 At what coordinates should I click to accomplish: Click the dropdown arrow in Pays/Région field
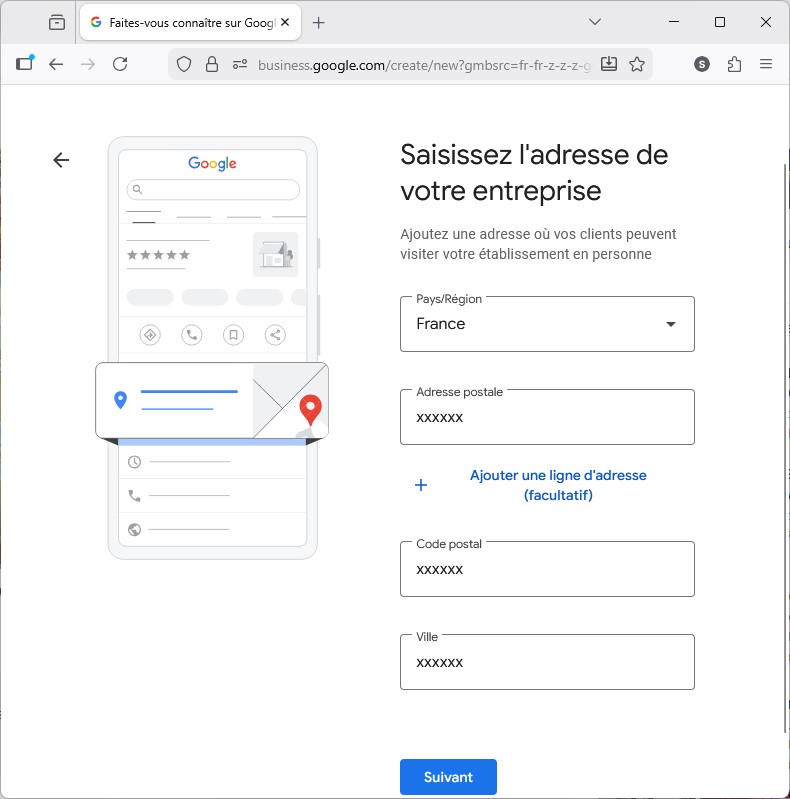click(671, 324)
